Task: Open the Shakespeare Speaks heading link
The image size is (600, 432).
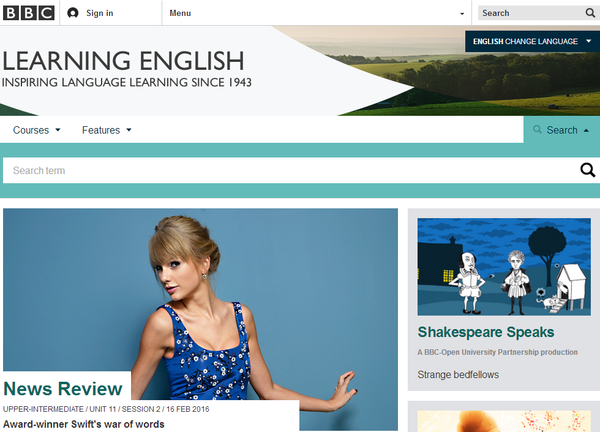Action: click(x=486, y=332)
